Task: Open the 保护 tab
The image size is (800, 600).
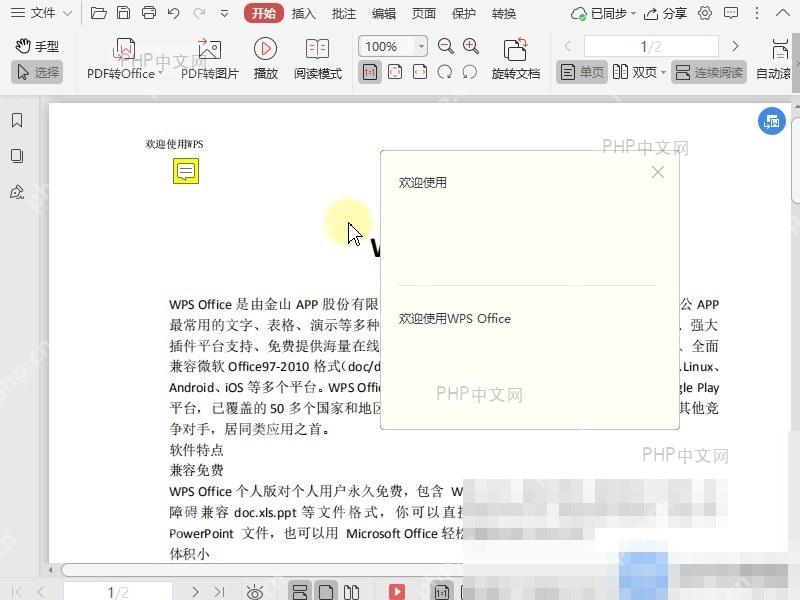Action: pos(464,14)
